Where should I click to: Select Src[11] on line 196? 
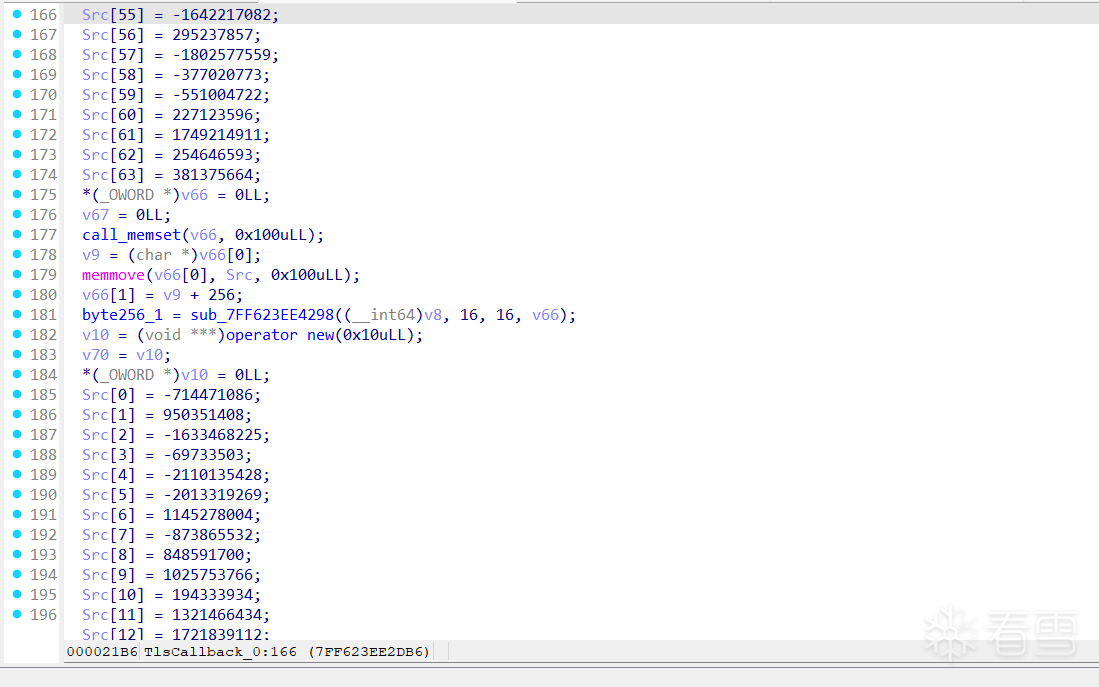[113, 615]
